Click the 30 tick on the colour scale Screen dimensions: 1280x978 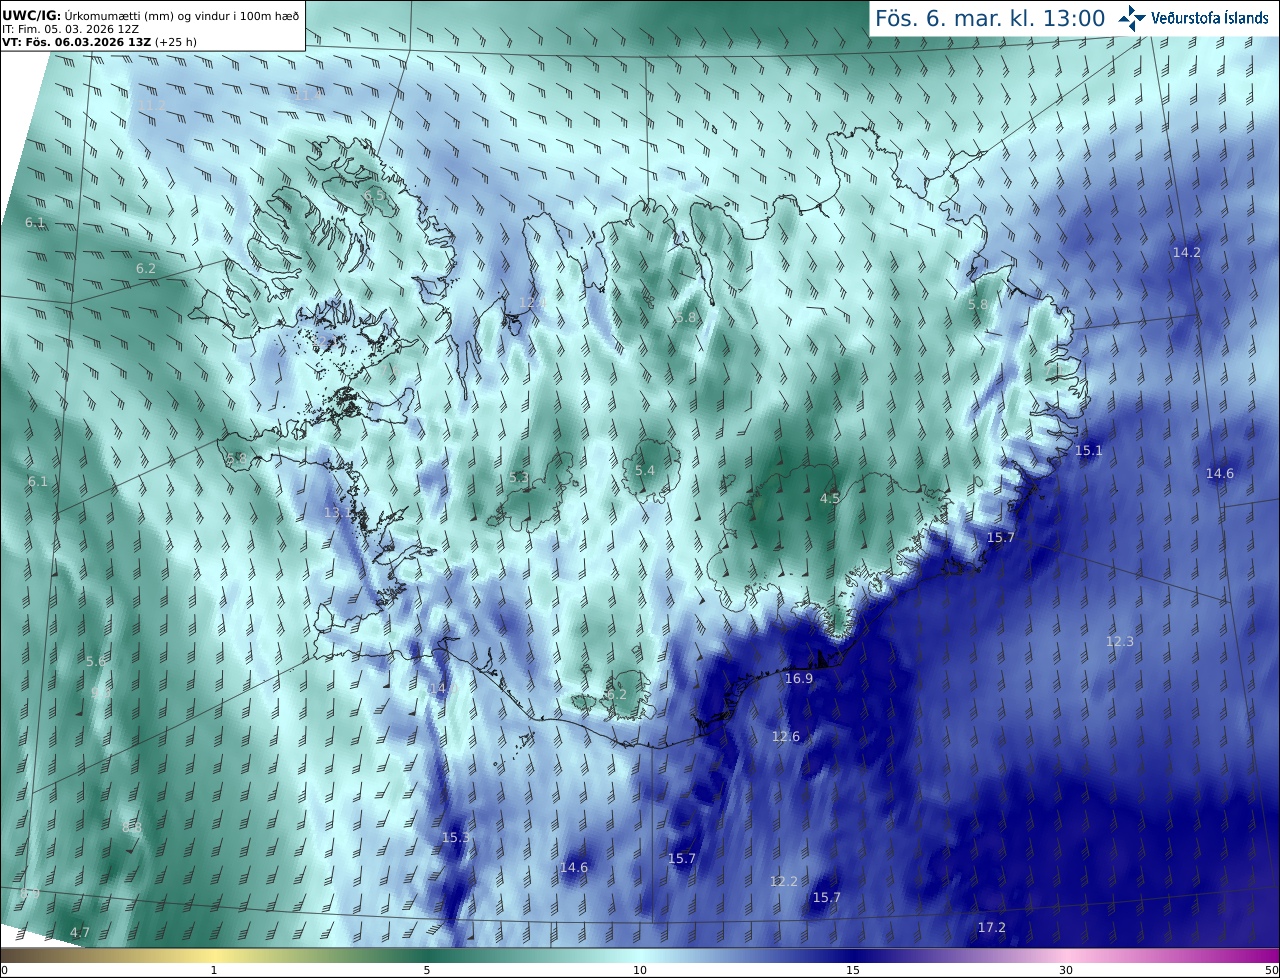click(x=1066, y=970)
